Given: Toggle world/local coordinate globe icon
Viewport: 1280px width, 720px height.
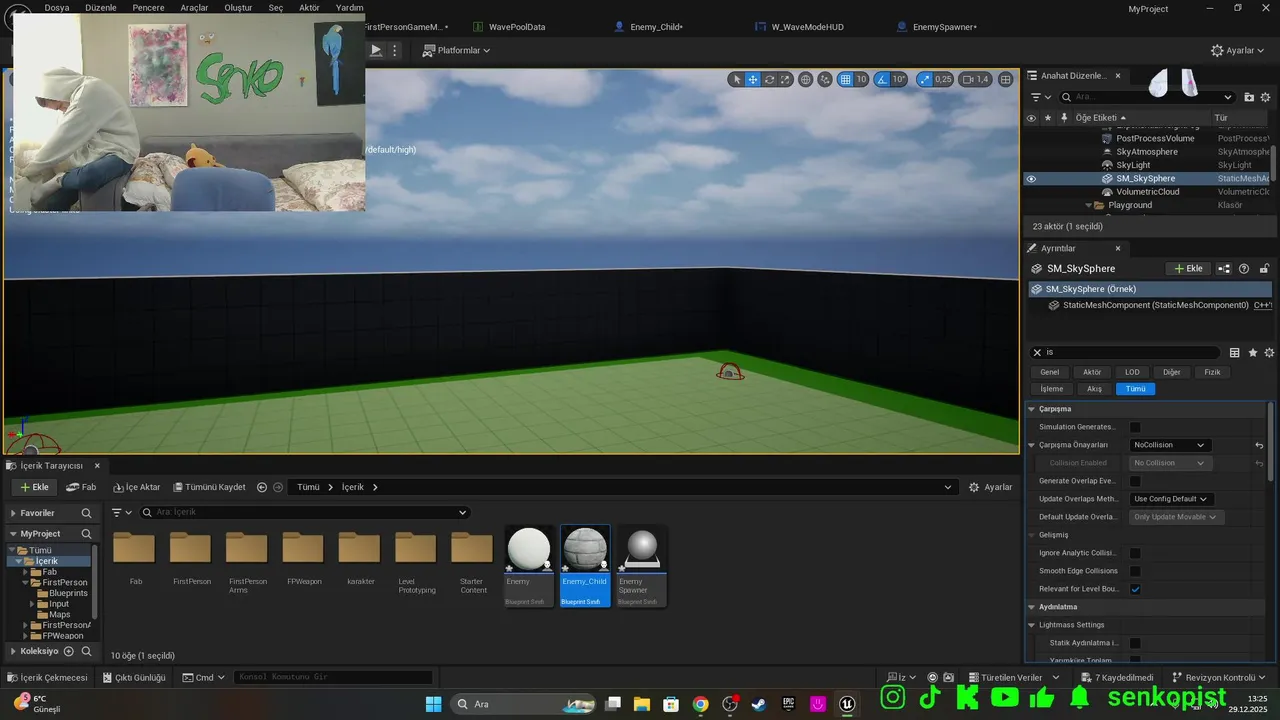Looking at the screenshot, I should point(806,79).
